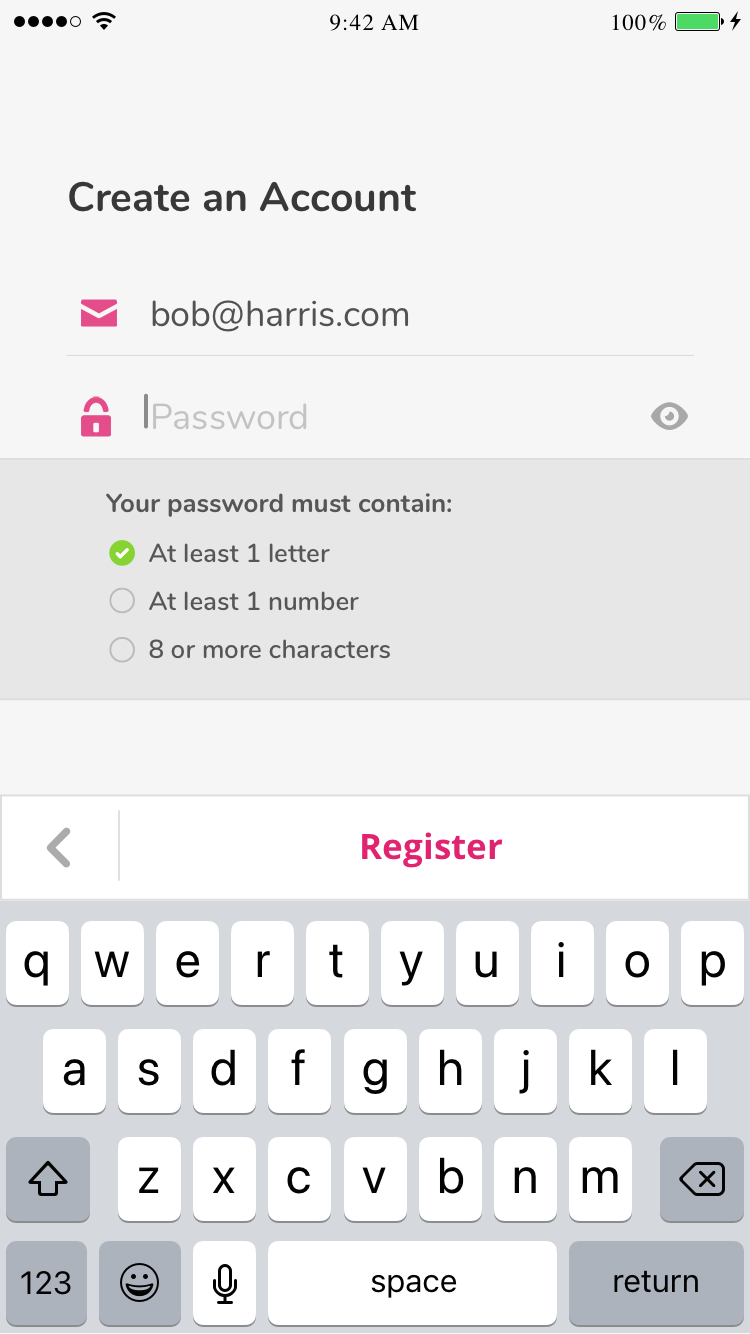Toggle password visibility with eye icon

coord(669,416)
